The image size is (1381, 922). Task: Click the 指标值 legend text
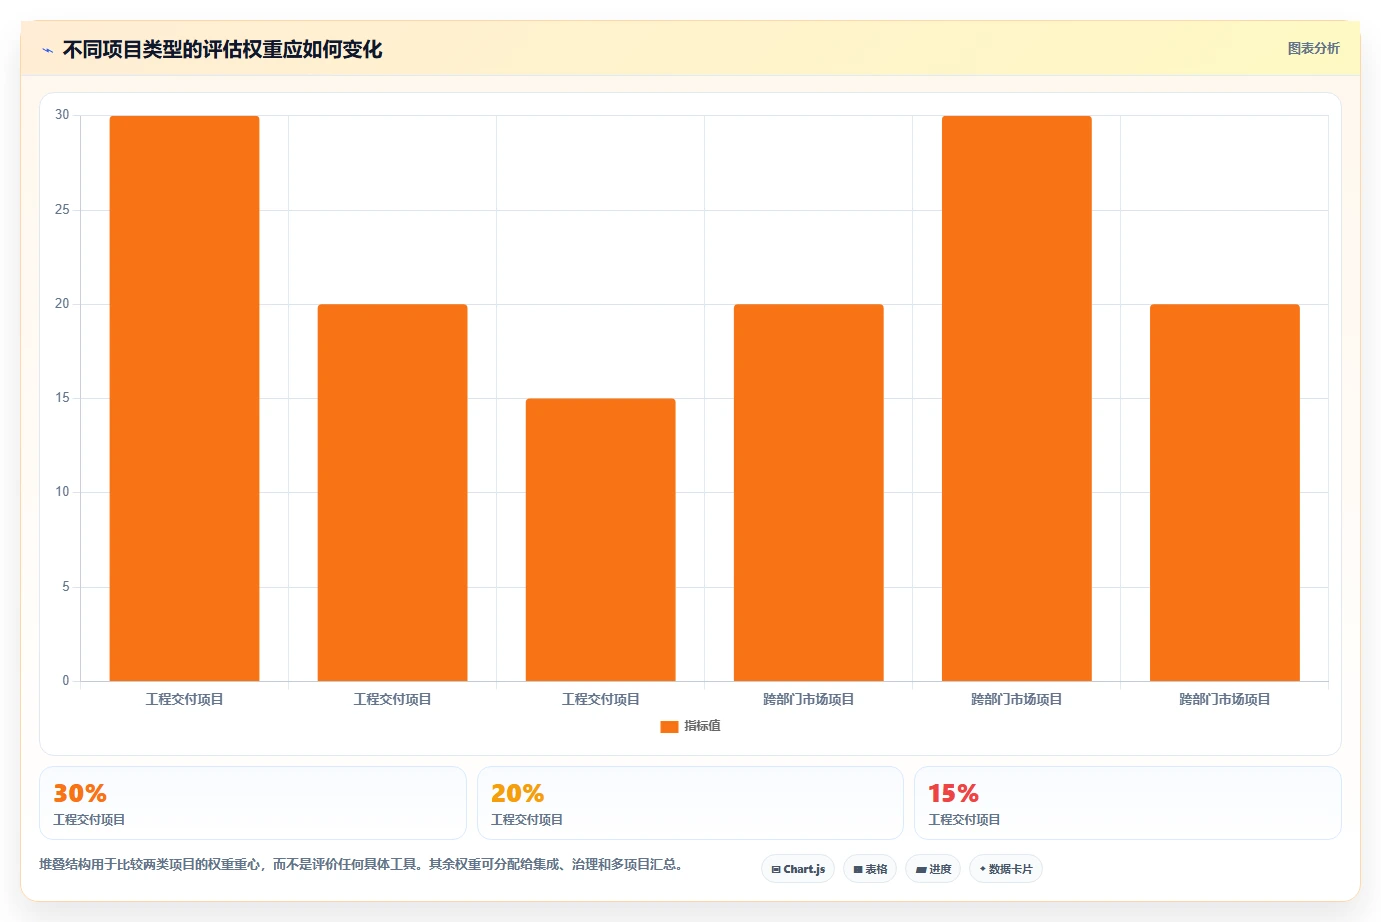pos(702,726)
